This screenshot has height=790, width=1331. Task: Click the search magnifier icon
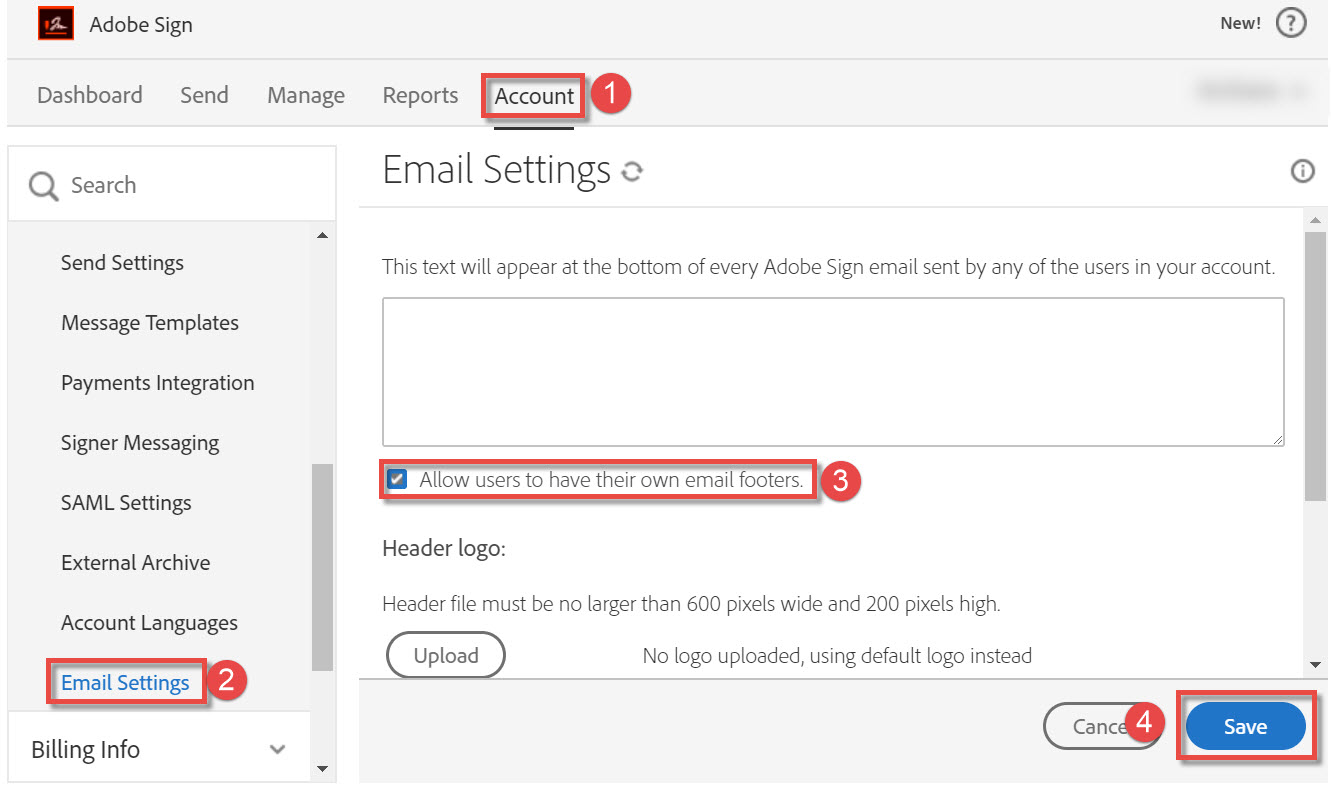[x=44, y=186]
